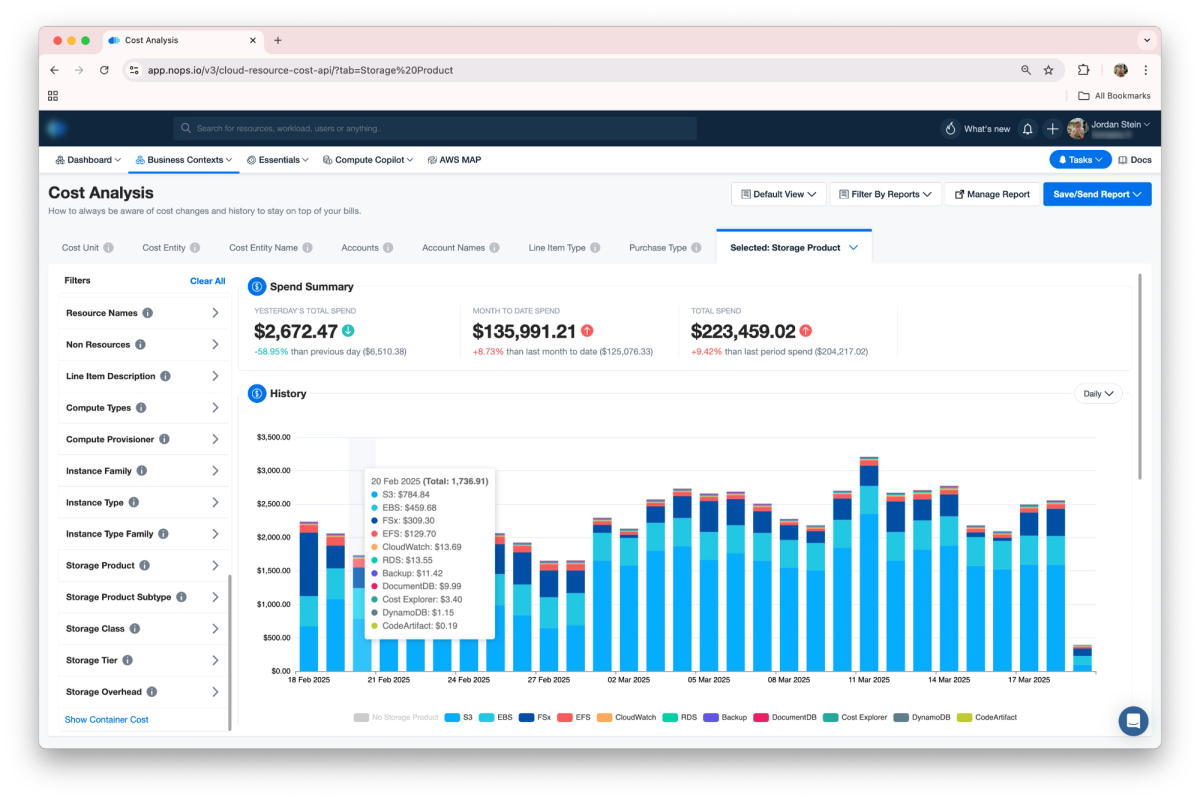Click Jordan Stein's profile avatar
The width and height of the screenshot is (1200, 800).
pyautogui.click(x=1077, y=128)
